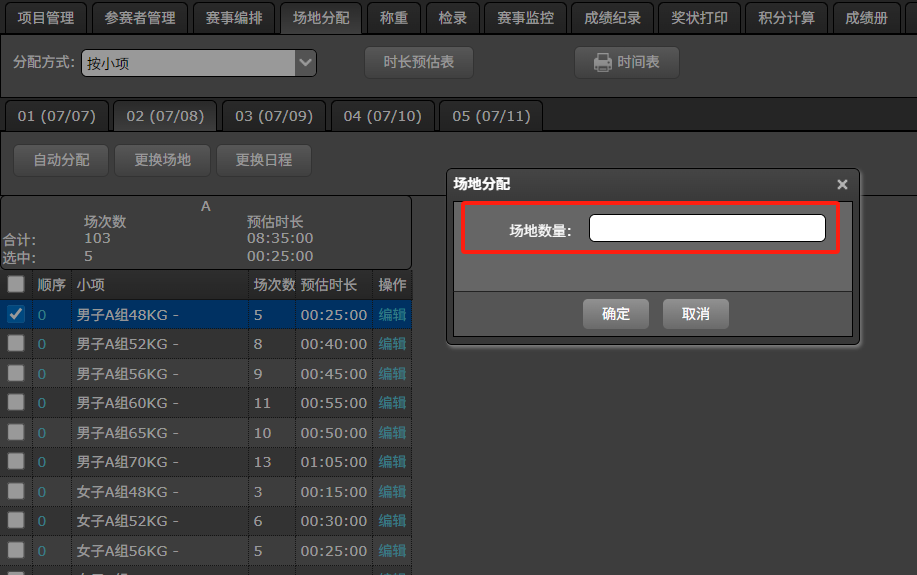Click the 确定 button in dialog
The image size is (917, 575).
[x=616, y=314]
